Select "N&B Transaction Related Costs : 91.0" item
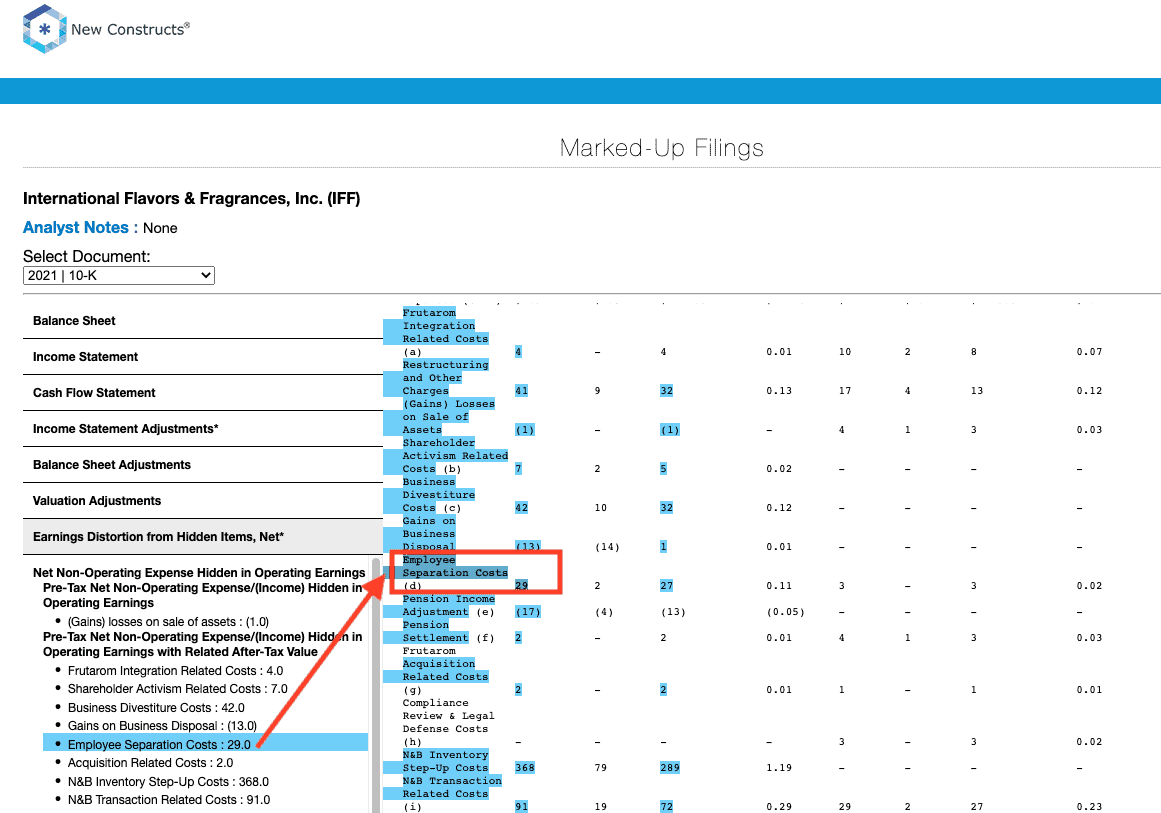The width and height of the screenshot is (1161, 813). pos(169,800)
